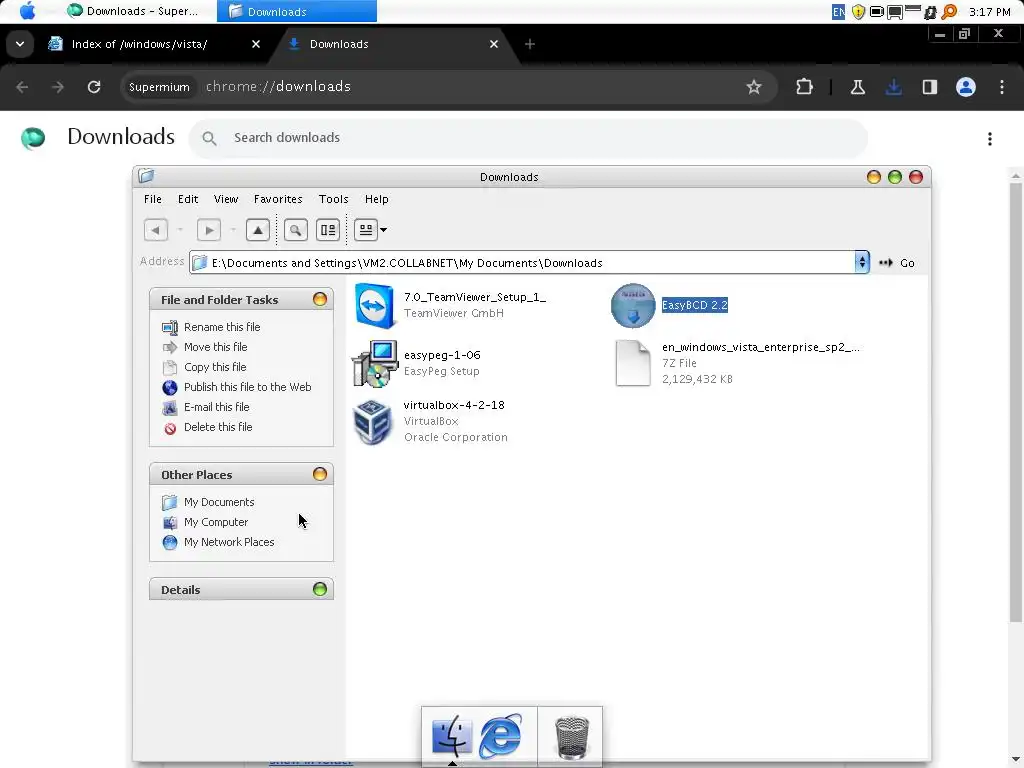The image size is (1024, 768).
Task: Click the EN language indicator
Action: tap(838, 11)
